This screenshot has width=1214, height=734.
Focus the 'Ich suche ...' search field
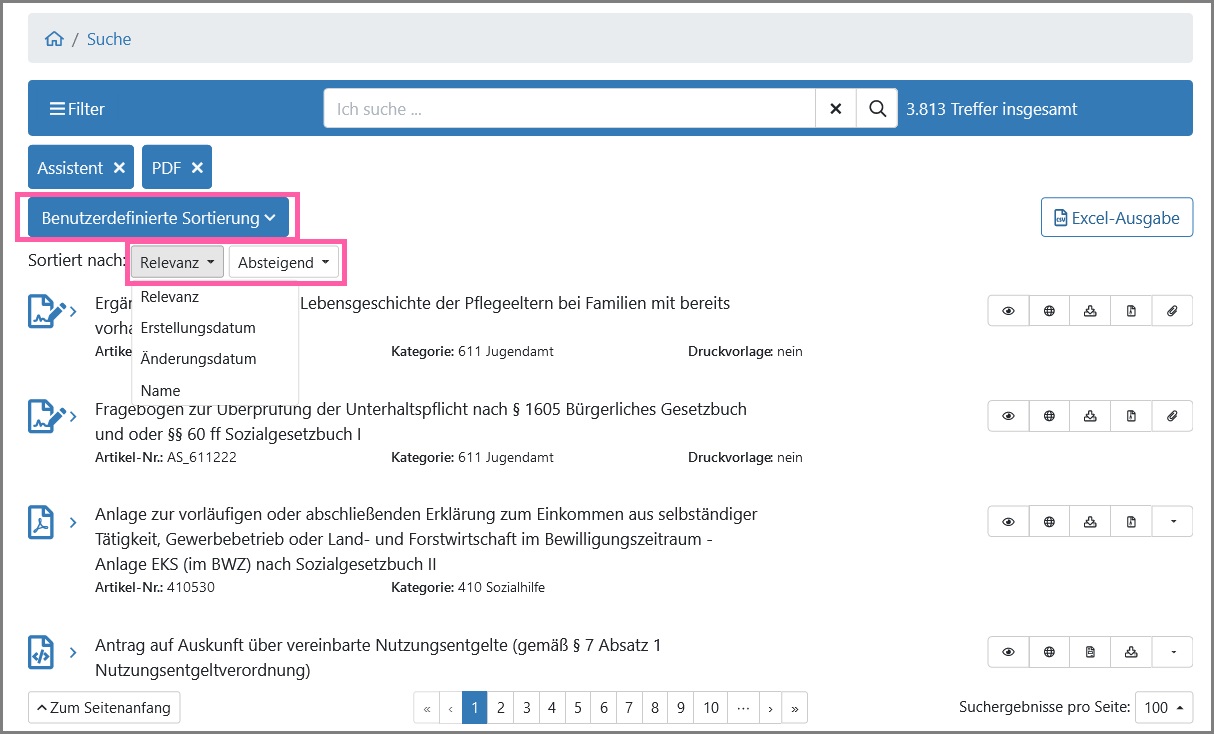569,109
